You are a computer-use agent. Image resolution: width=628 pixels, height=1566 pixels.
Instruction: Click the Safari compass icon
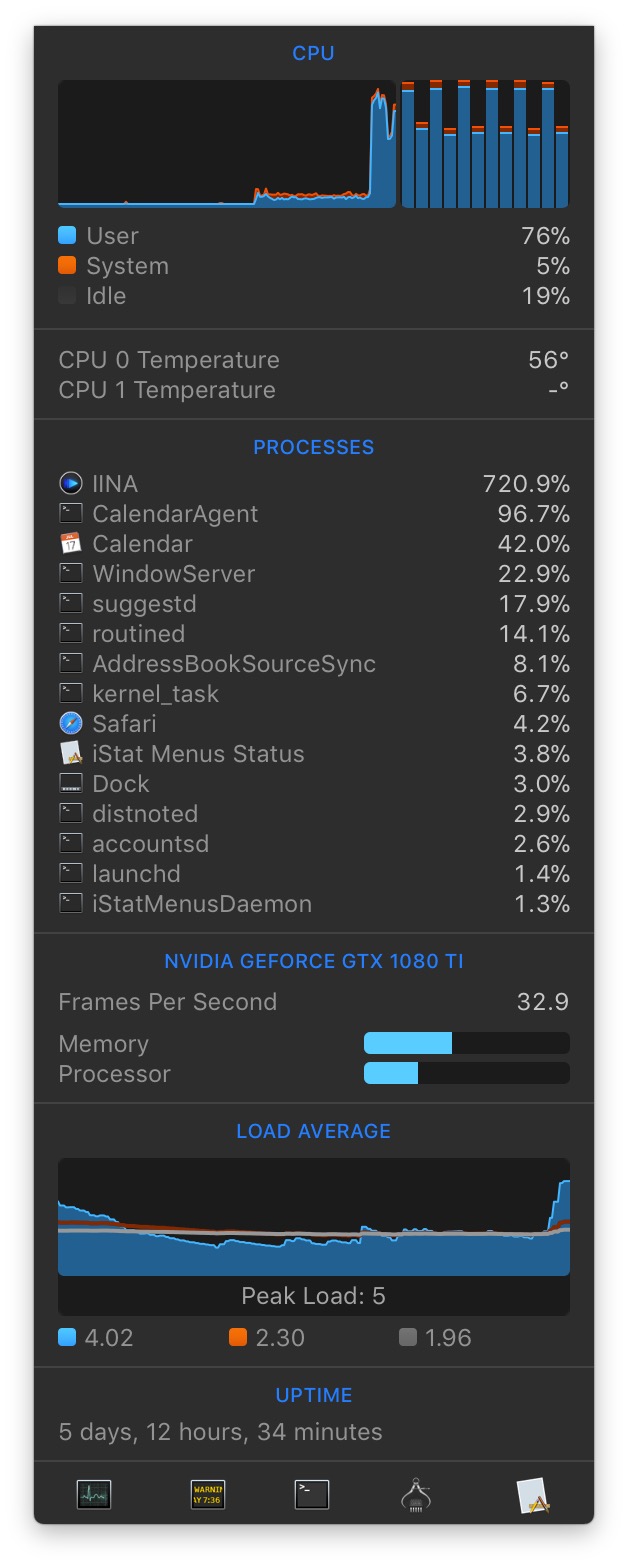(x=70, y=724)
